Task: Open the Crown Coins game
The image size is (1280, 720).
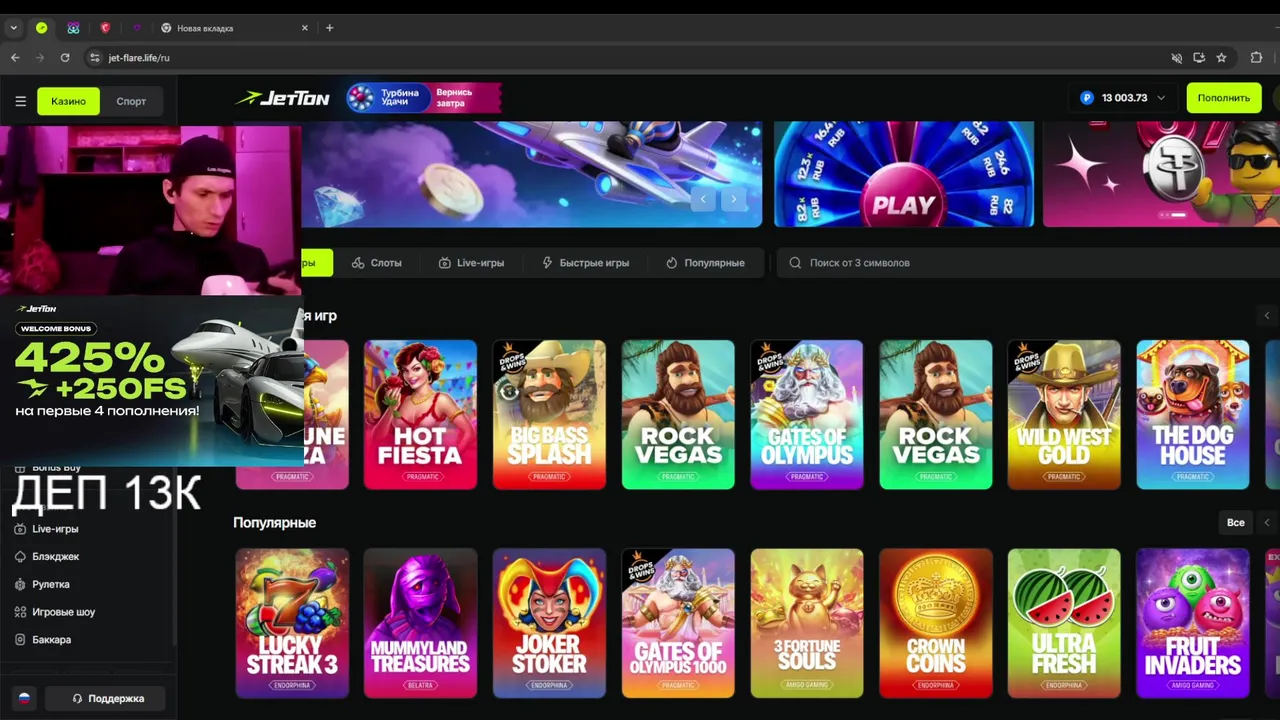Action: click(936, 623)
